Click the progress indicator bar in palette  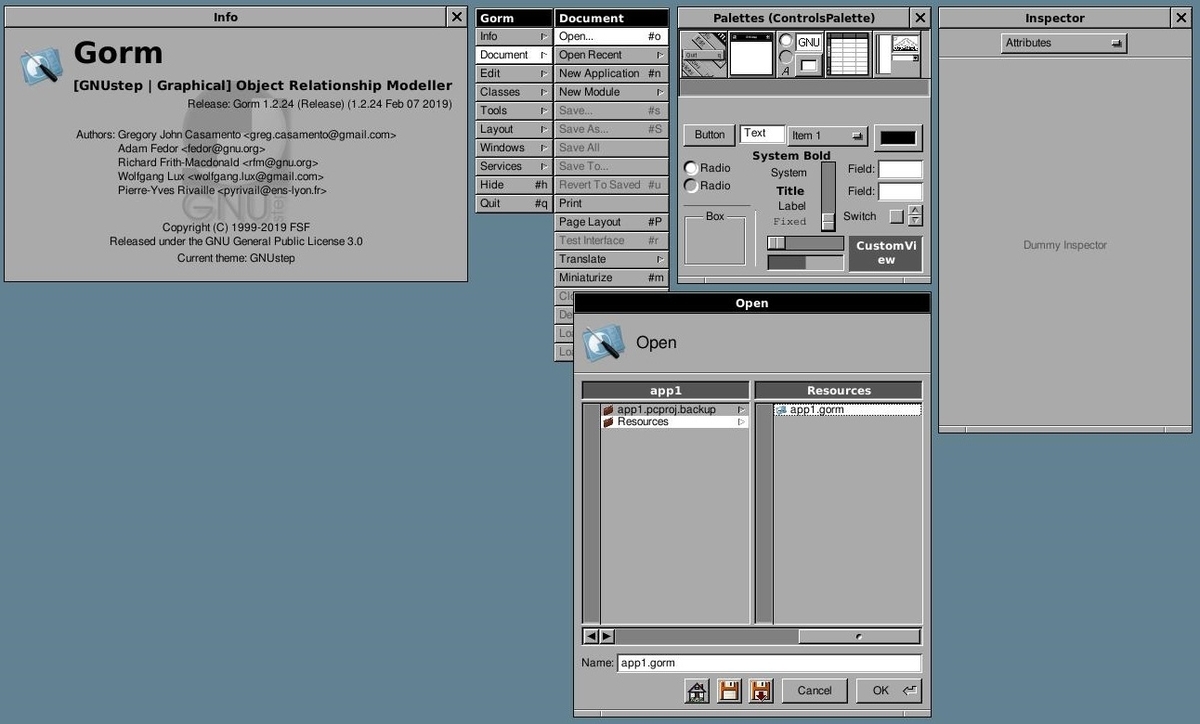(806, 262)
